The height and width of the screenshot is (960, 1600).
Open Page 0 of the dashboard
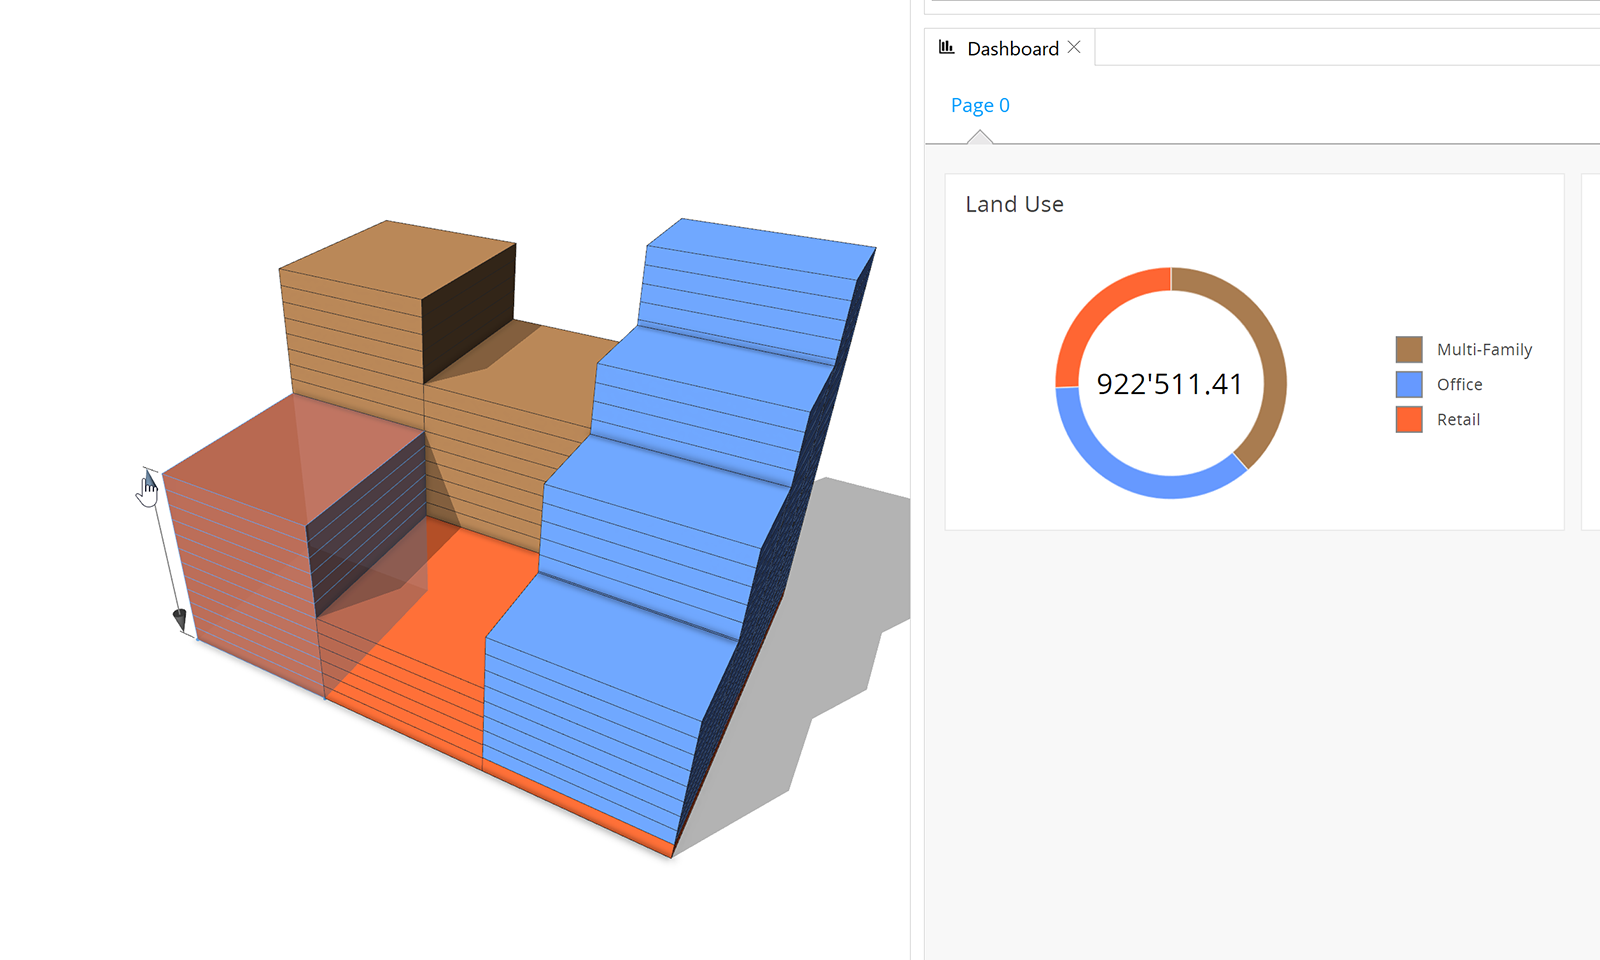[980, 105]
